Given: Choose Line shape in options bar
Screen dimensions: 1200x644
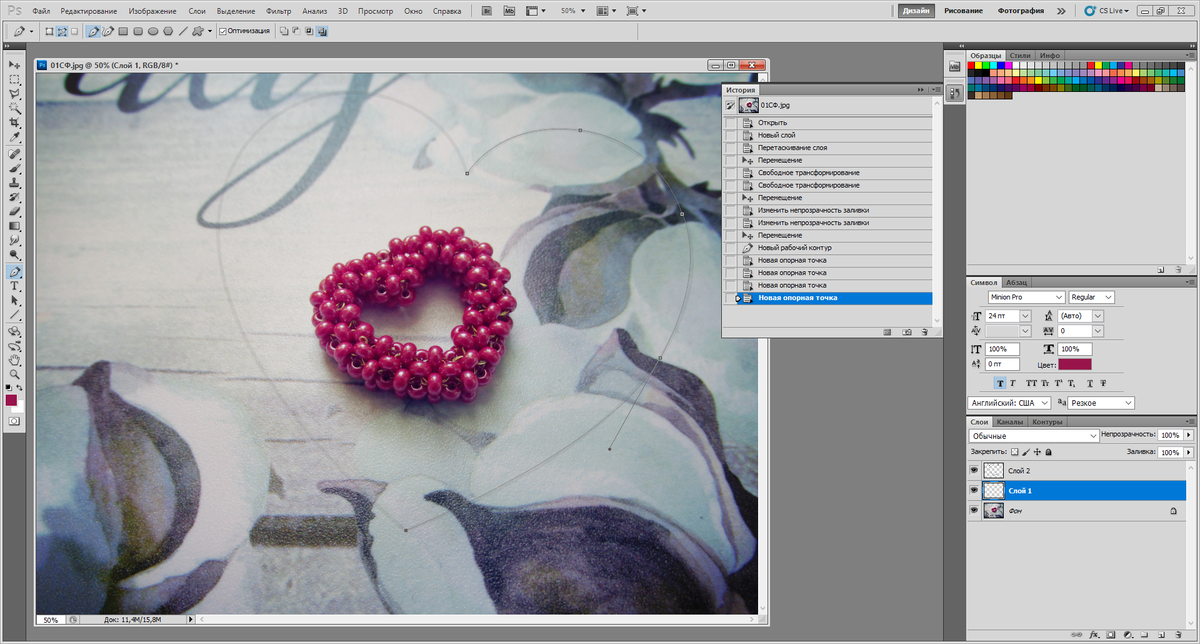Looking at the screenshot, I should click(x=183, y=31).
